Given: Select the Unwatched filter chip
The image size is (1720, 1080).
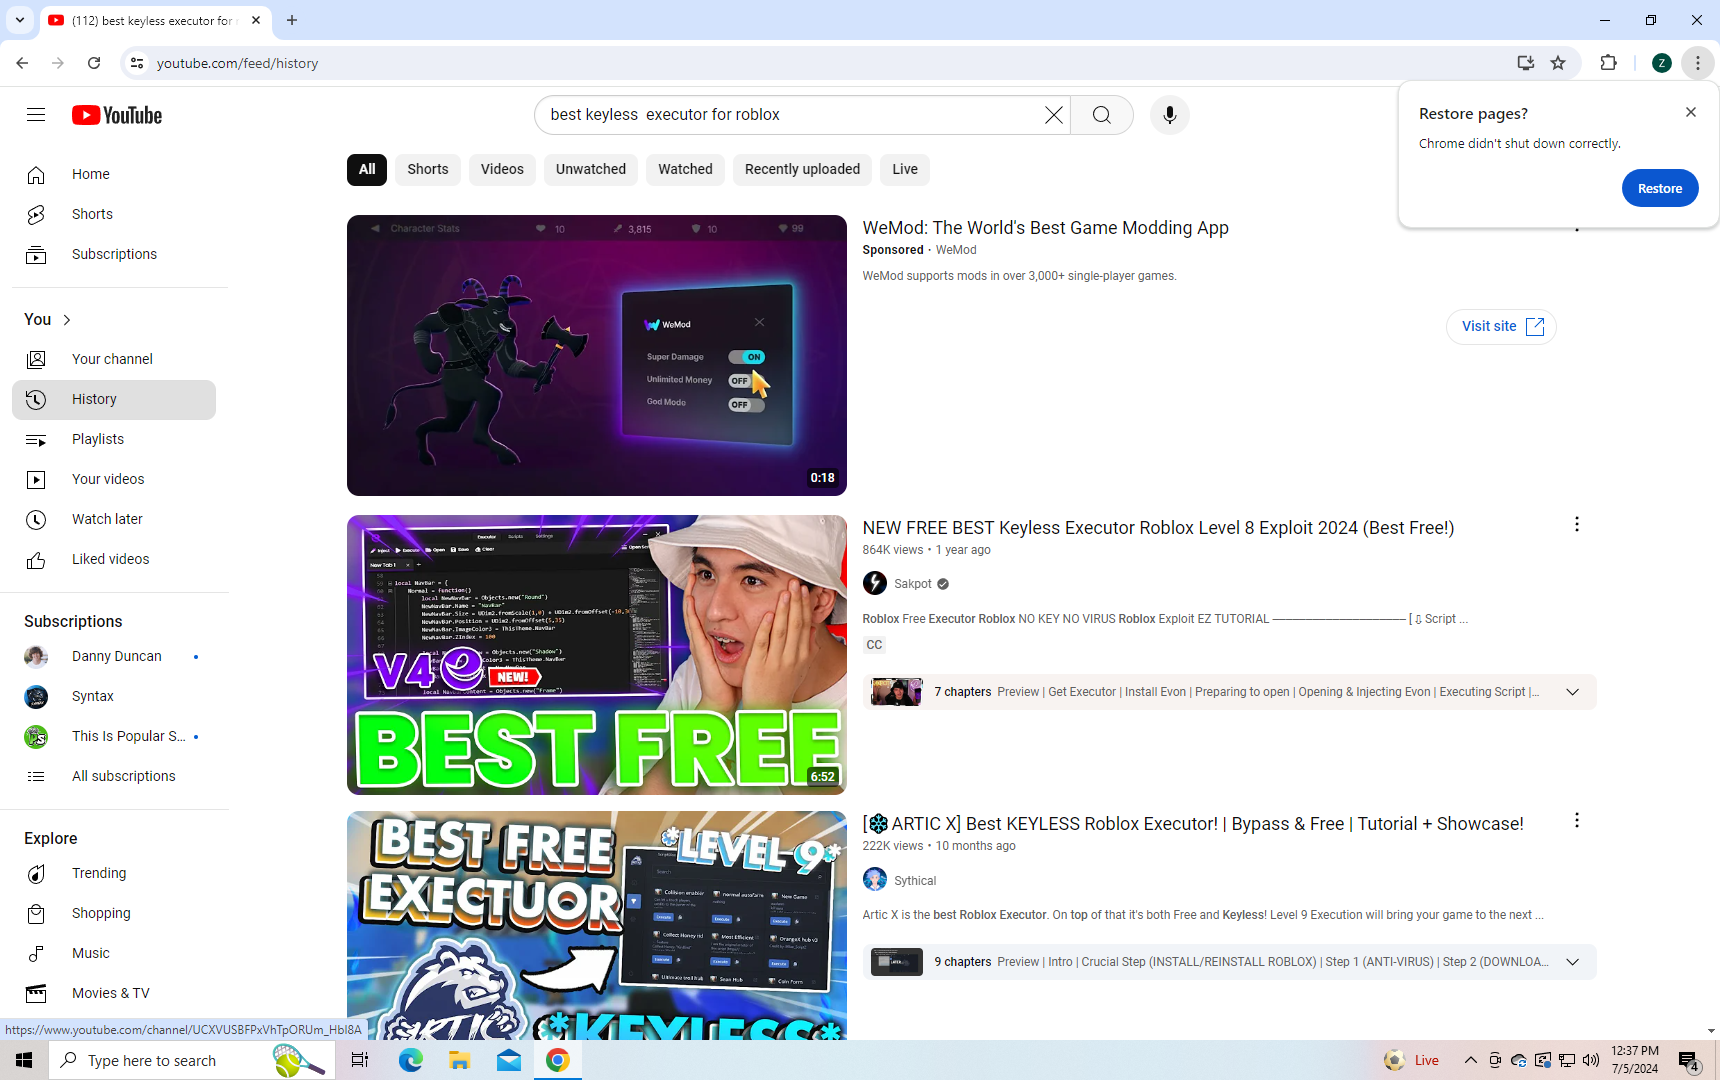Looking at the screenshot, I should click(x=591, y=170).
